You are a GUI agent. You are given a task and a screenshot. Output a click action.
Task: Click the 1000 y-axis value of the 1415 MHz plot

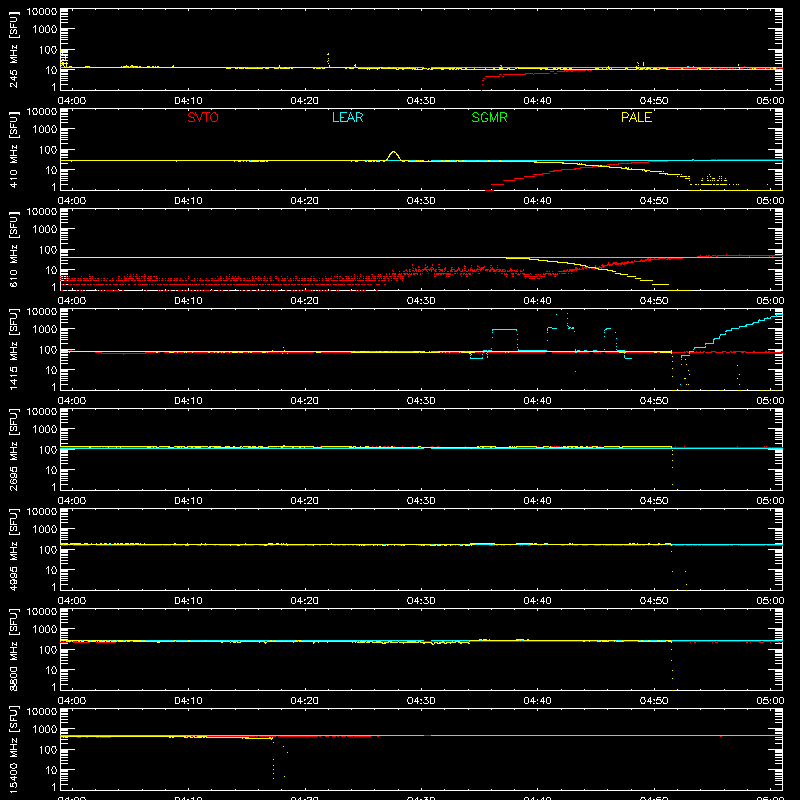(45, 330)
